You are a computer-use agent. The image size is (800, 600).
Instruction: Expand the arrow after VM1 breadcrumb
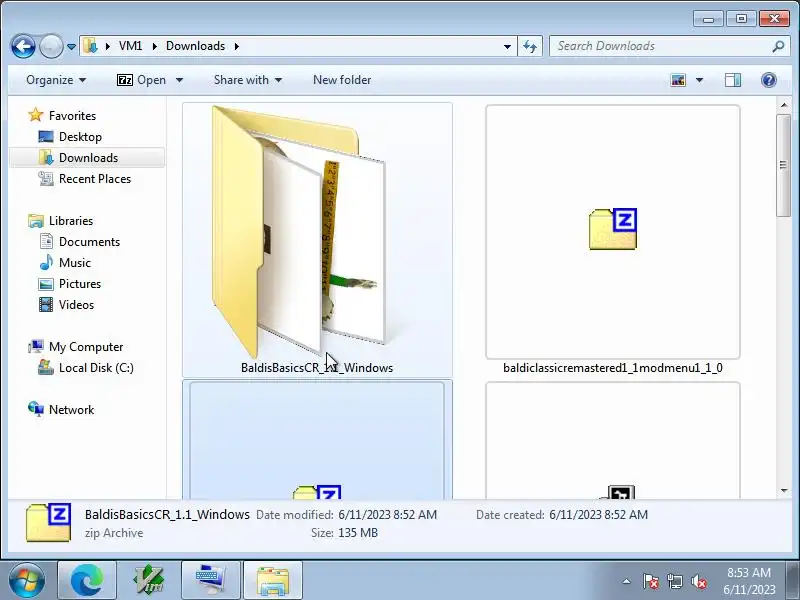coord(155,46)
